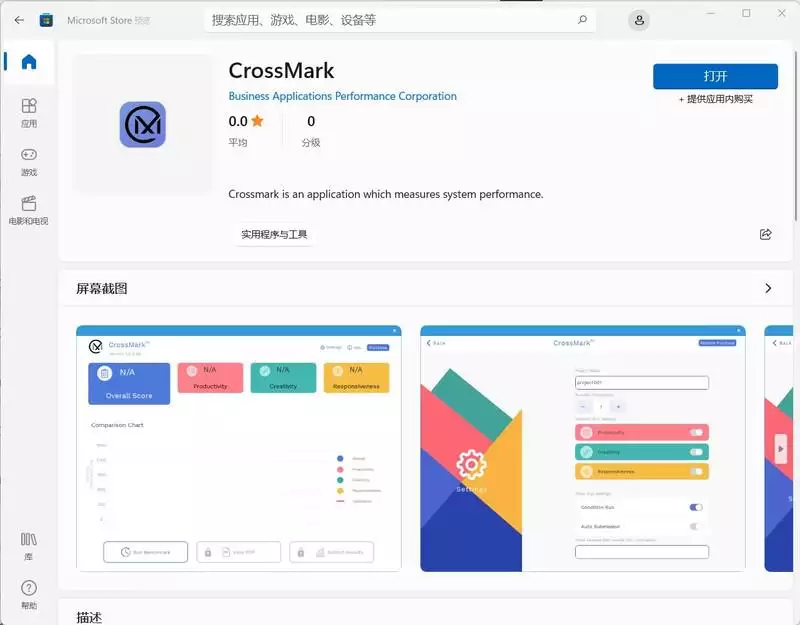
Task: Maximize the Microsoft Store window
Action: click(746, 13)
